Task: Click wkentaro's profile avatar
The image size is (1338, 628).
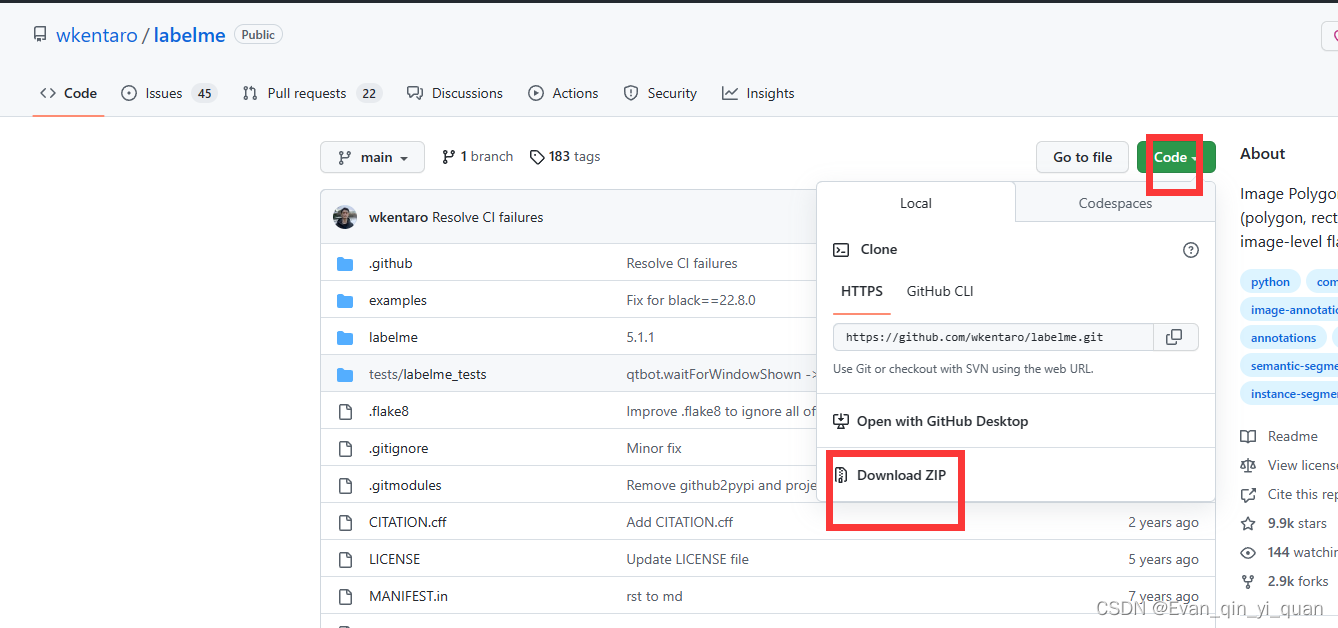Action: pyautogui.click(x=345, y=217)
